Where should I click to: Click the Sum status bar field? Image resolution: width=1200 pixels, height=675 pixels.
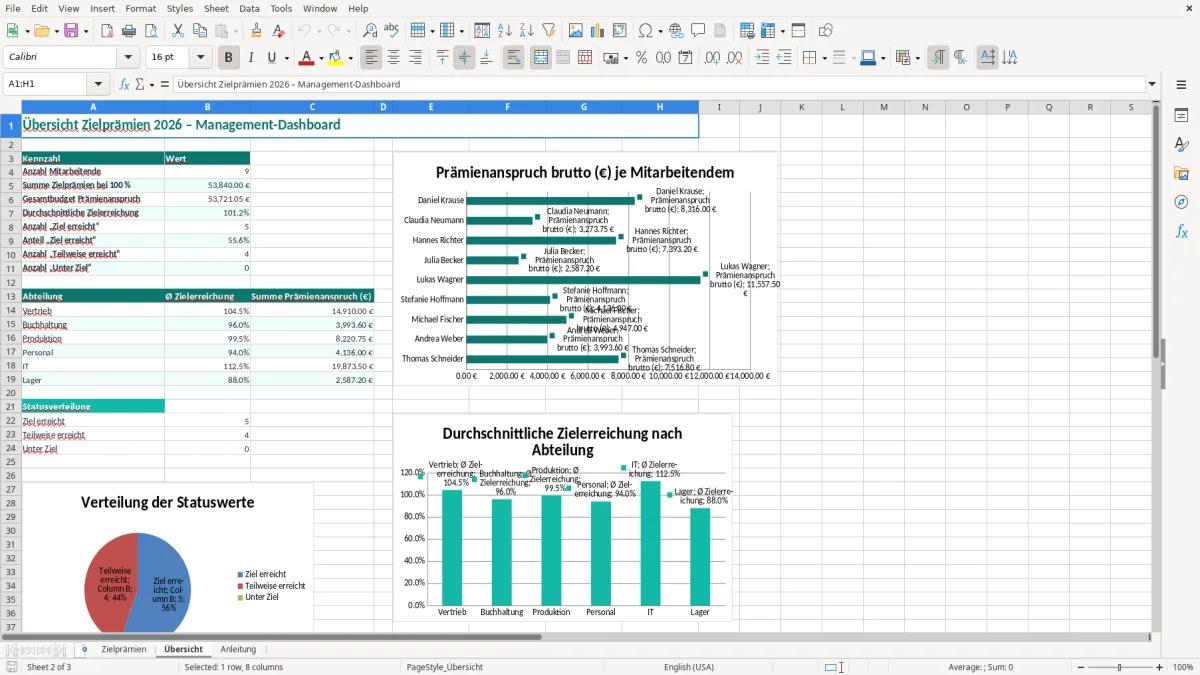[x=981, y=667]
